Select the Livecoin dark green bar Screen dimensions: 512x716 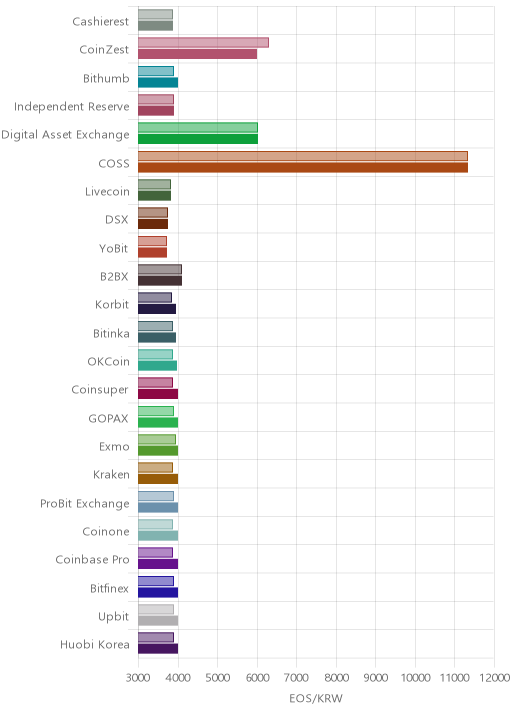(154, 196)
